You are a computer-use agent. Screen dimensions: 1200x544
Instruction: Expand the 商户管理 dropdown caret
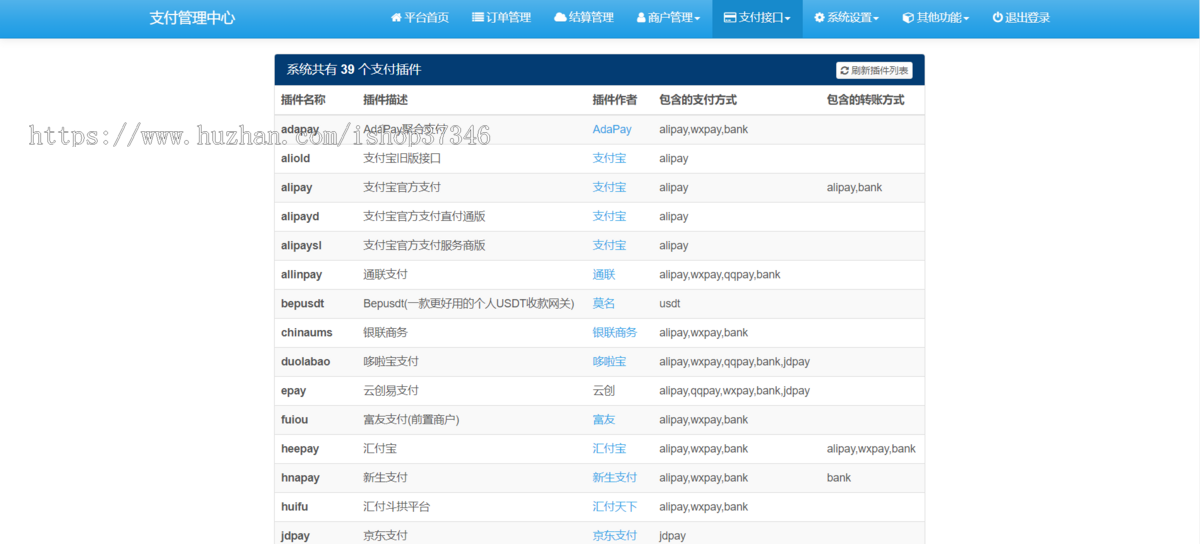(697, 19)
